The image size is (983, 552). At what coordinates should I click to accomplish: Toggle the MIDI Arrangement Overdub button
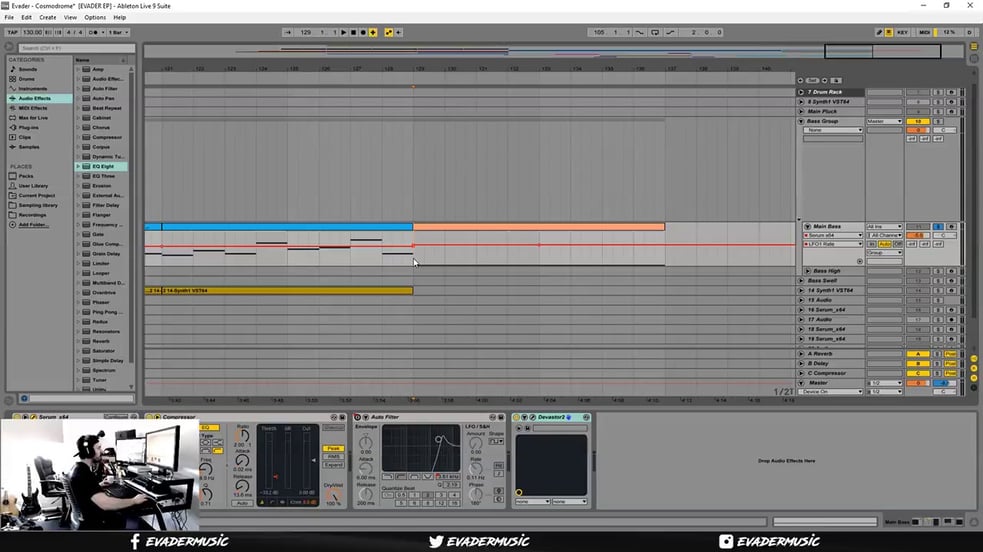click(373, 32)
